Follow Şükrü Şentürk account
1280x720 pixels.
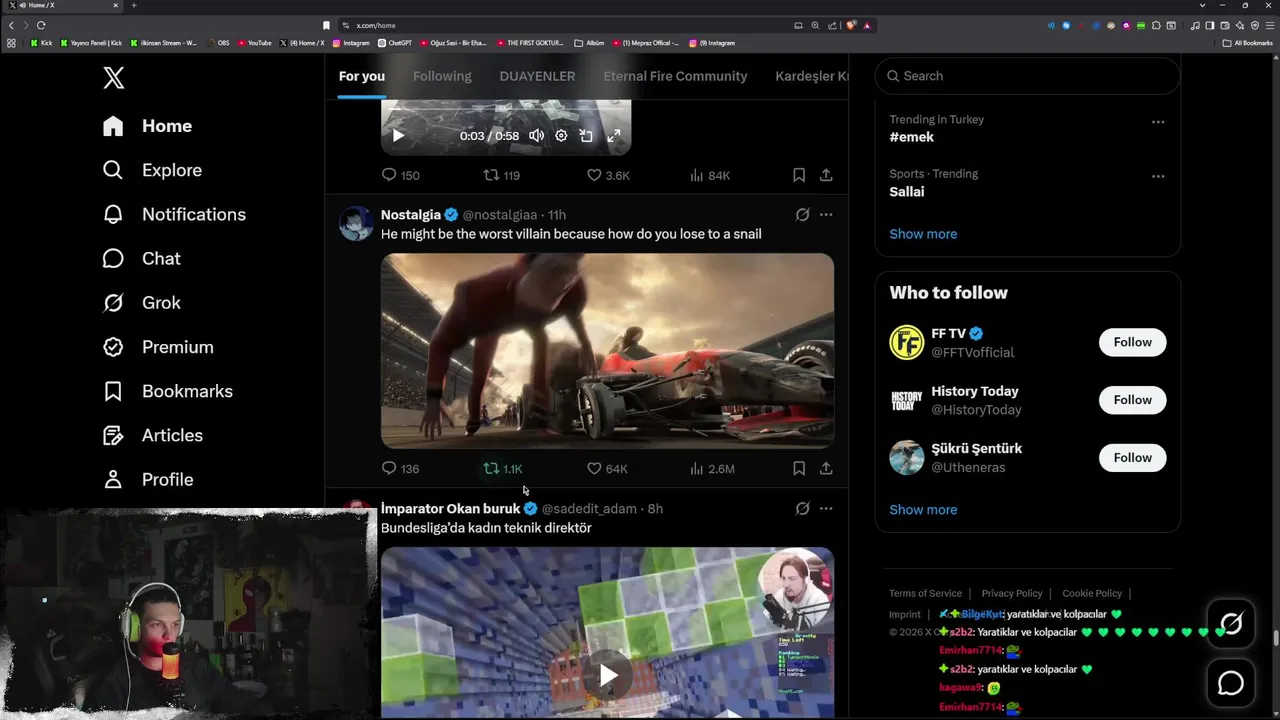[x=1133, y=458]
